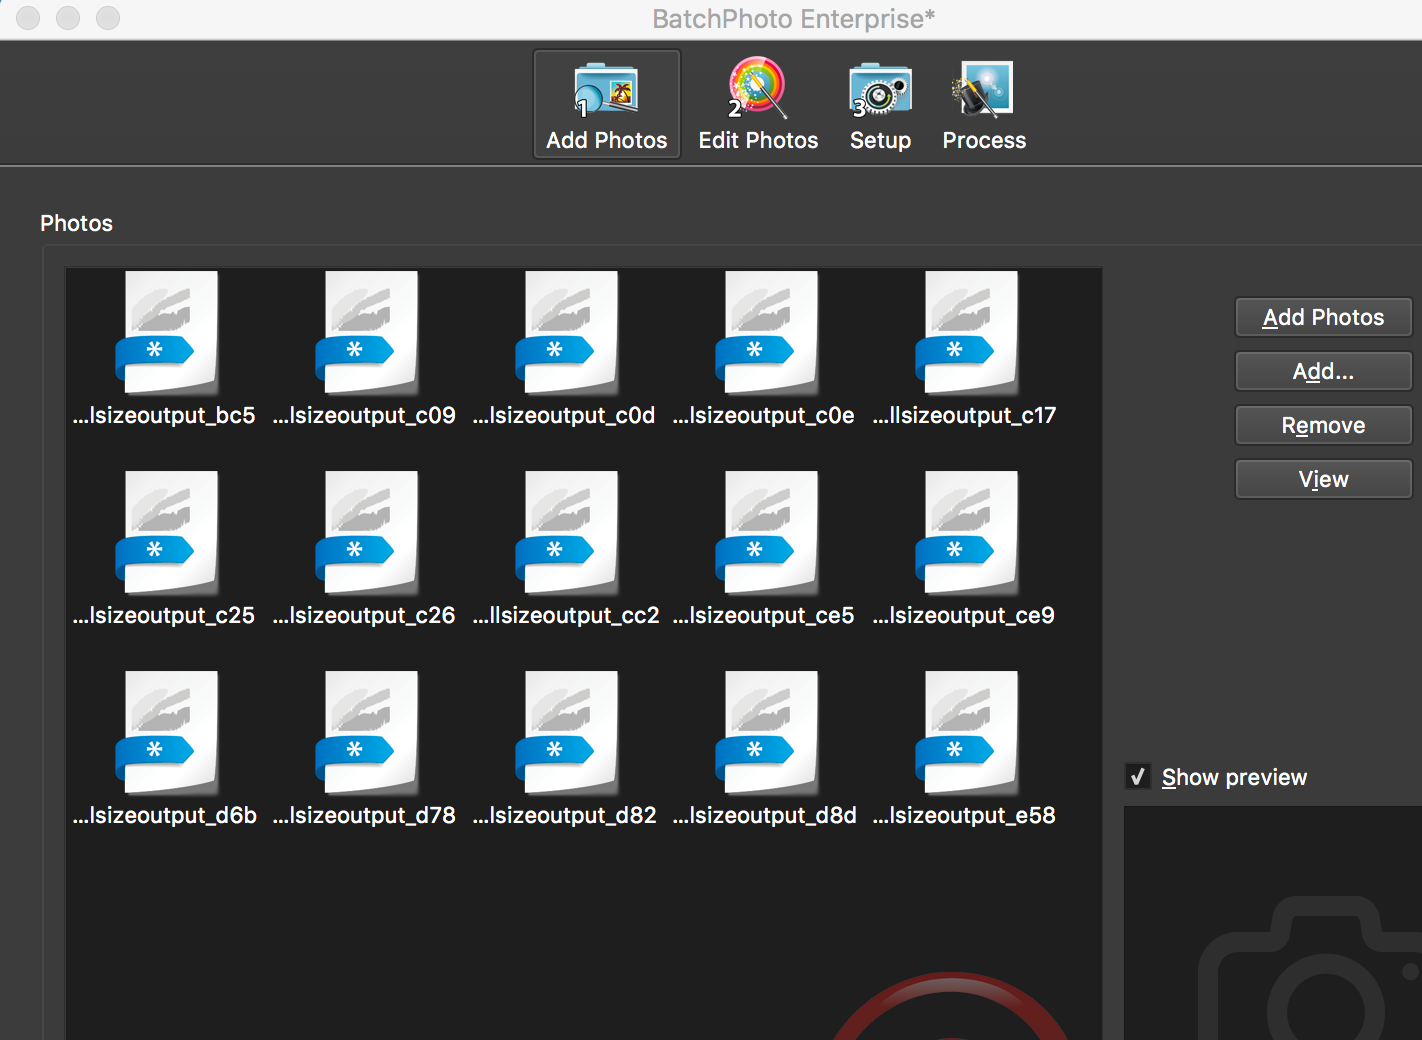Select the file ending in ce9

(966, 533)
